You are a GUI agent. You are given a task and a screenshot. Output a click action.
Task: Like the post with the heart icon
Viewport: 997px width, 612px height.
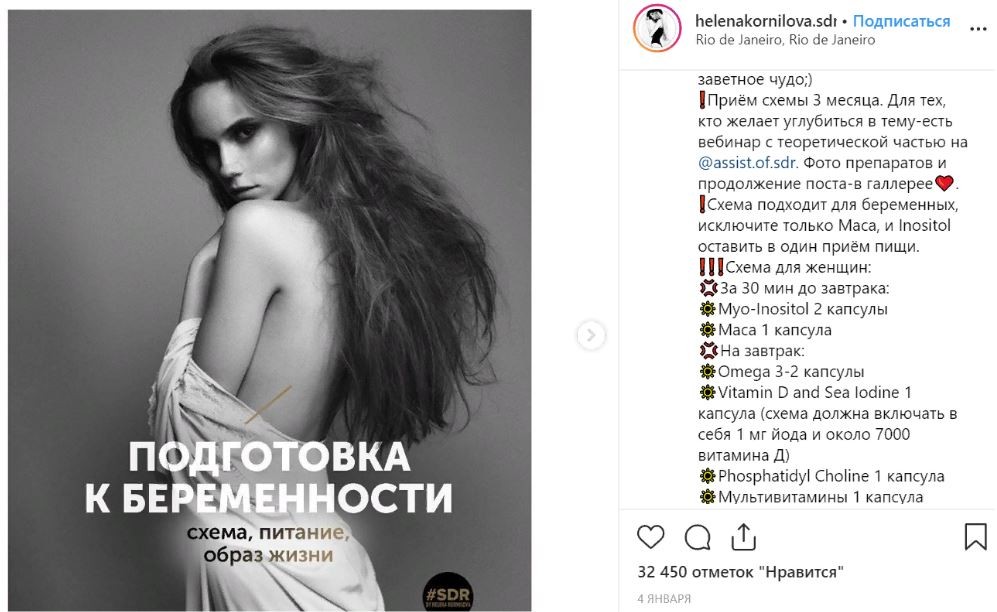[x=650, y=537]
